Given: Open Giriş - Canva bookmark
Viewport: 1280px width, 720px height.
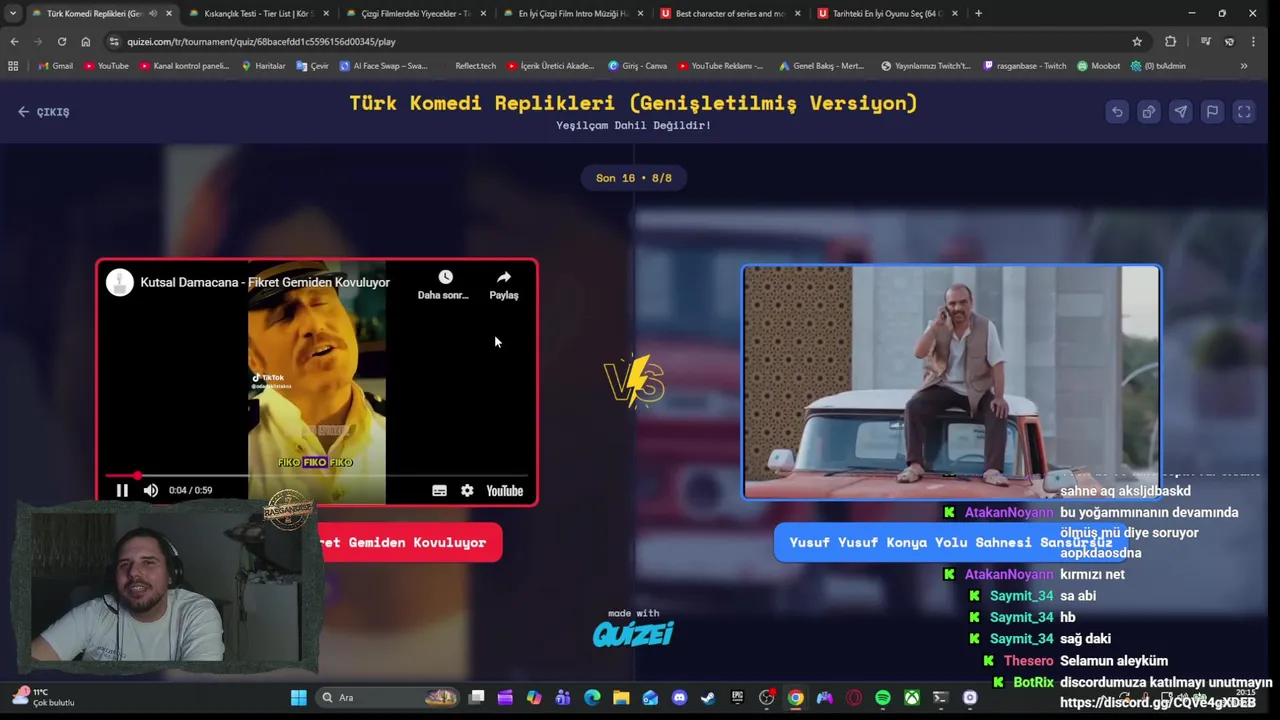Looking at the screenshot, I should 638,66.
